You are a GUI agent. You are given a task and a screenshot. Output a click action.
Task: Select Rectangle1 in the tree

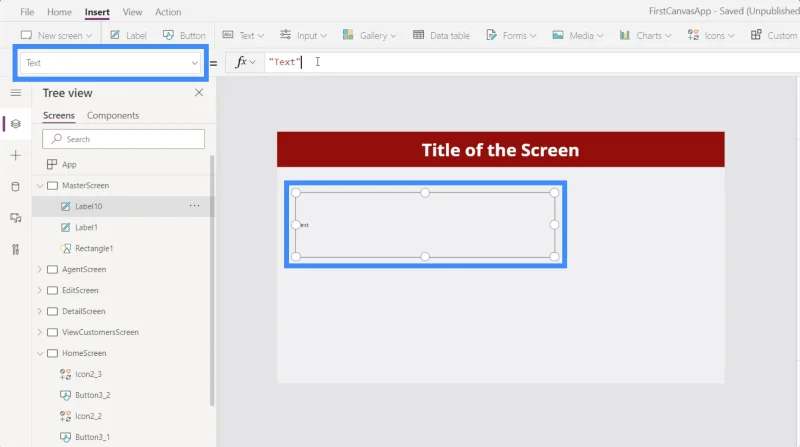point(94,248)
